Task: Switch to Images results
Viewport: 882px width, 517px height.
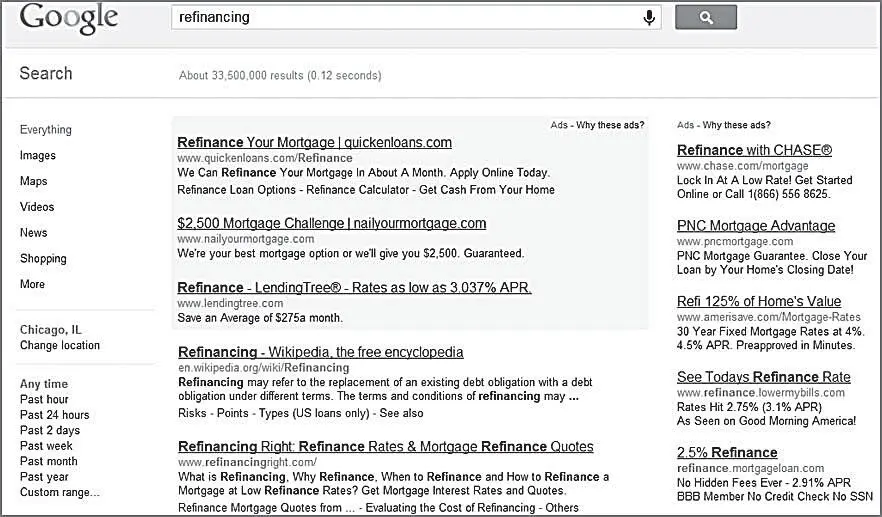Action: pos(38,155)
